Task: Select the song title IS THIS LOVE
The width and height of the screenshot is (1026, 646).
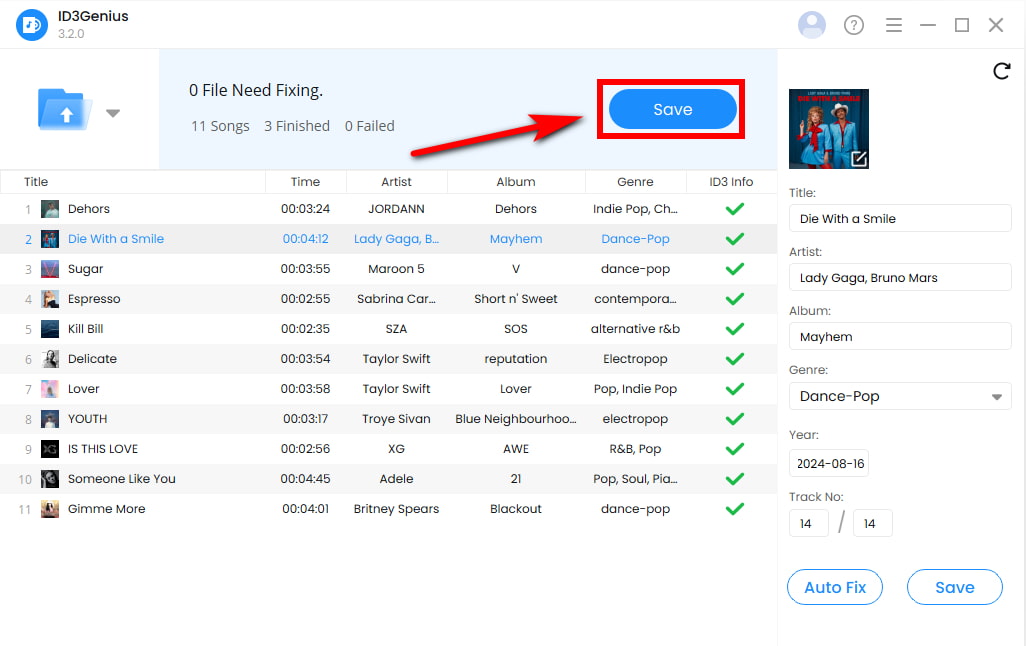Action: 103,449
